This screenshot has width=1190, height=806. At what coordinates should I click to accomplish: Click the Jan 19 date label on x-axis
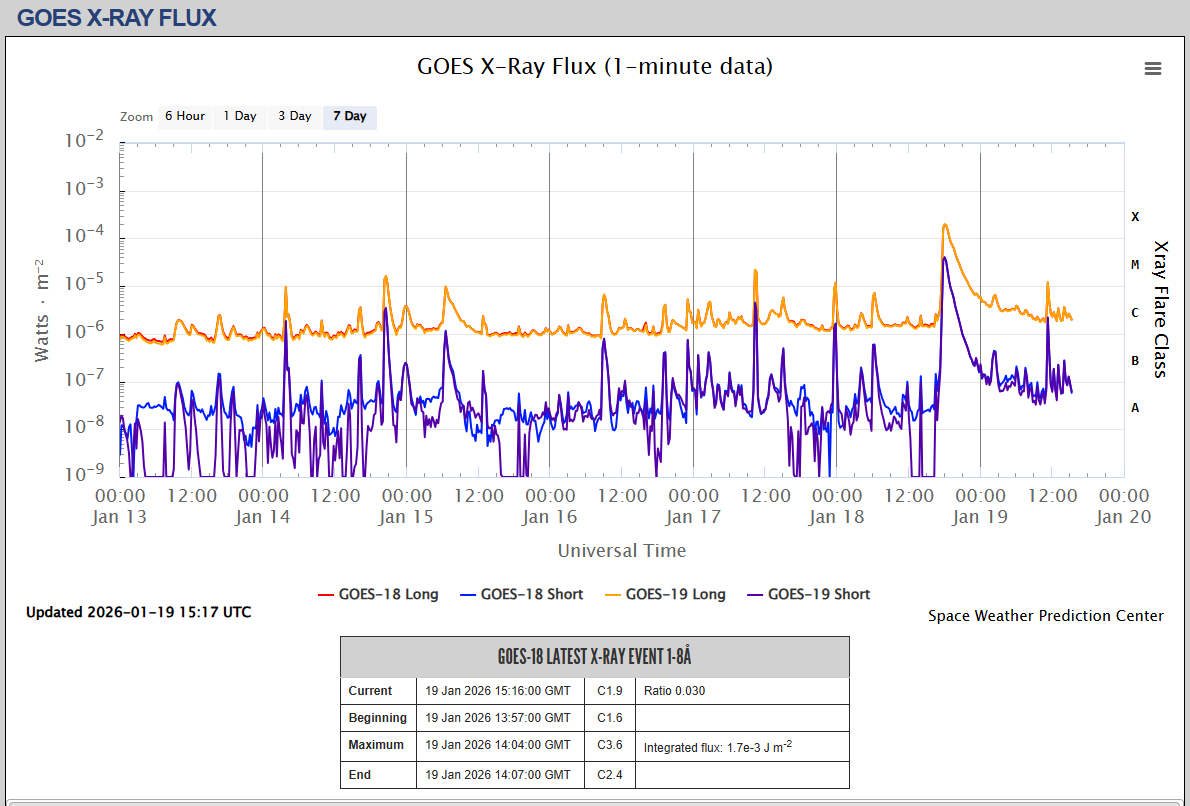pyautogui.click(x=979, y=517)
